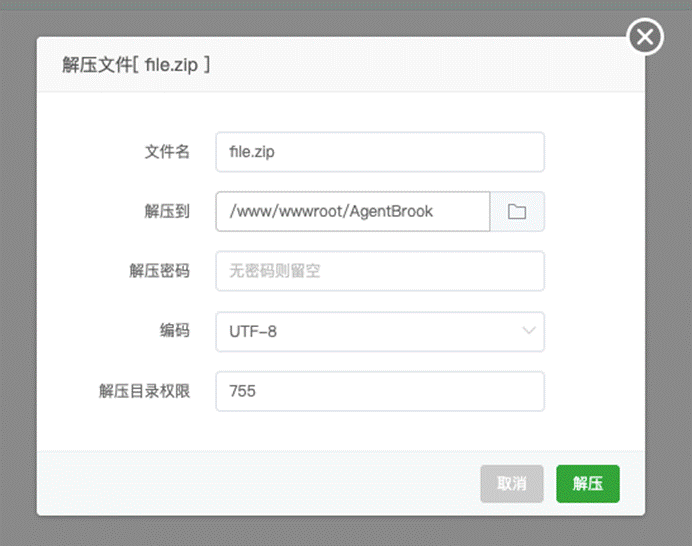Click the 解压到 label
The image size is (692, 546).
click(x=167, y=211)
